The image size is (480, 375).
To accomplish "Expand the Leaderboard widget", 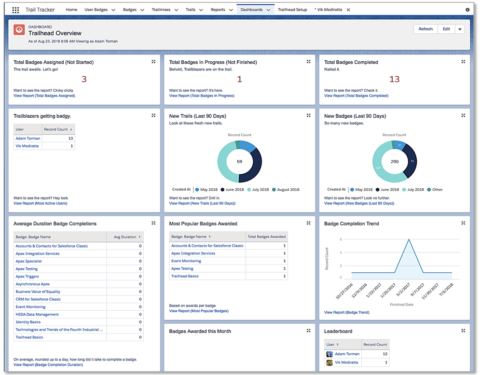I will tap(463, 331).
